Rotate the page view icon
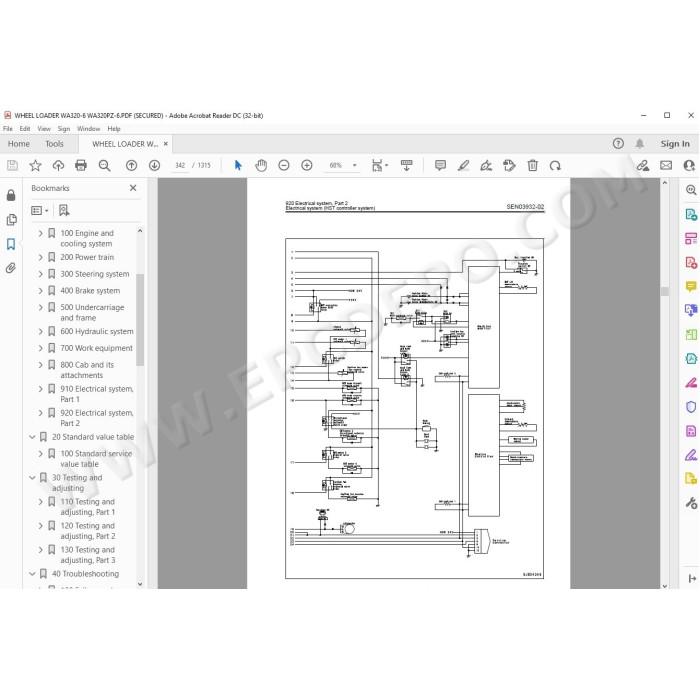The image size is (700, 700). [555, 166]
